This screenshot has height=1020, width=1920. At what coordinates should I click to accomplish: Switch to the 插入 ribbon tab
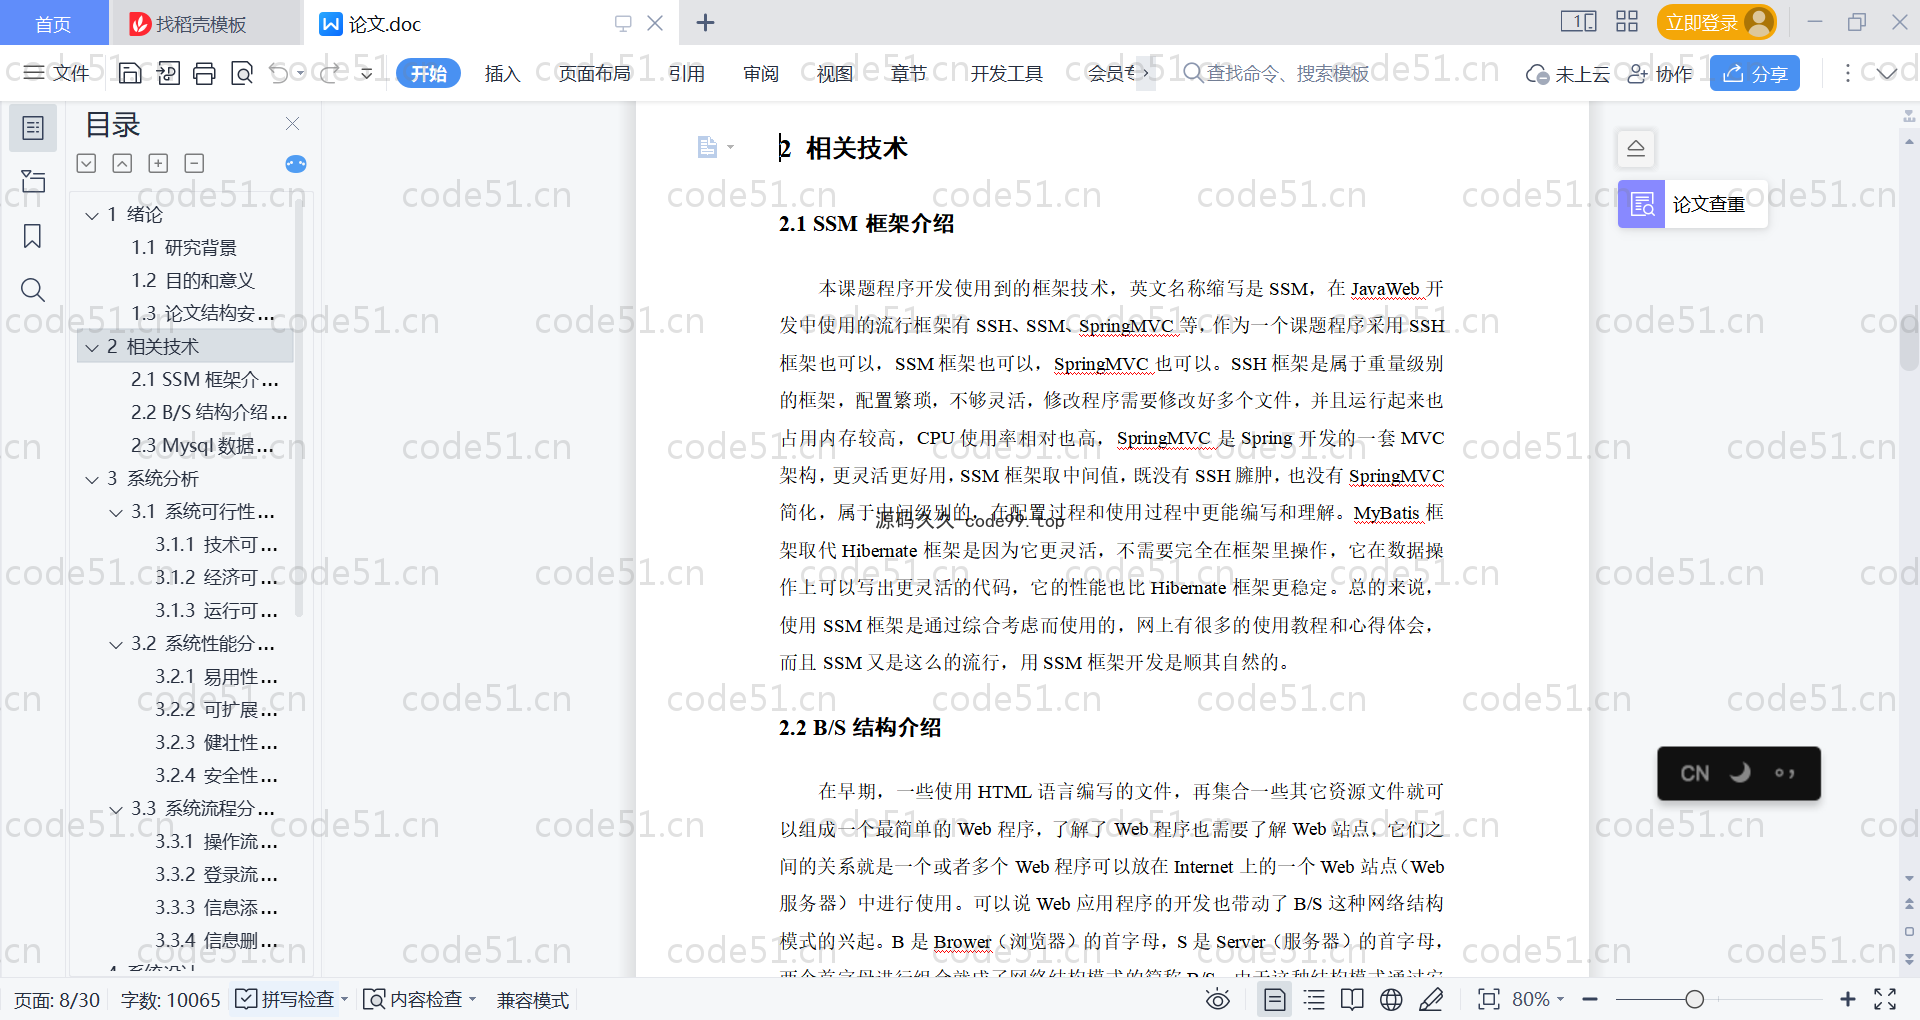tap(502, 73)
